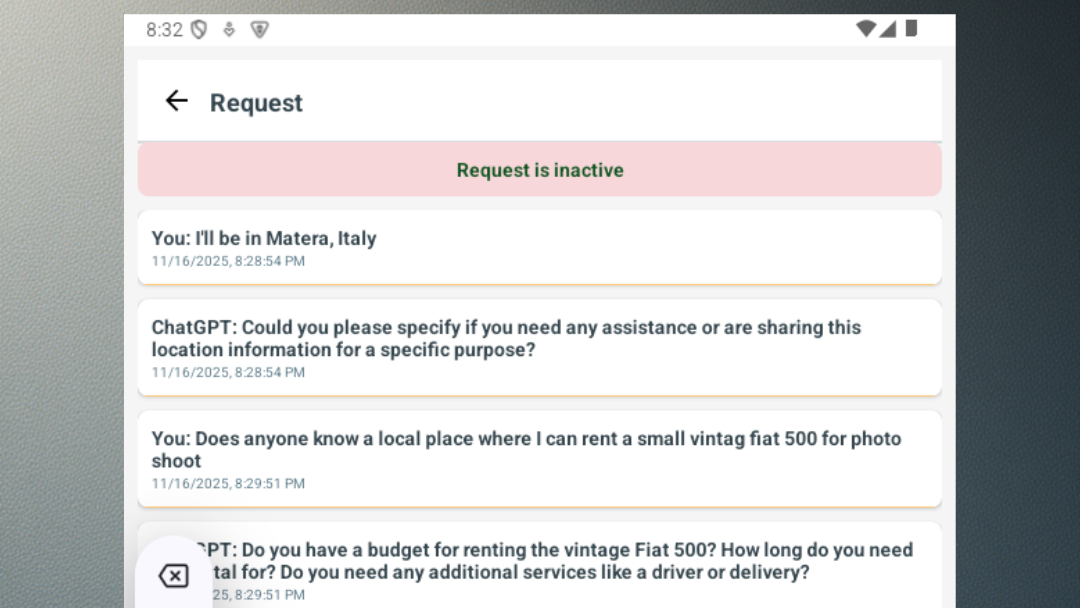Dismiss the 'Request is inactive' banner

(x=539, y=169)
